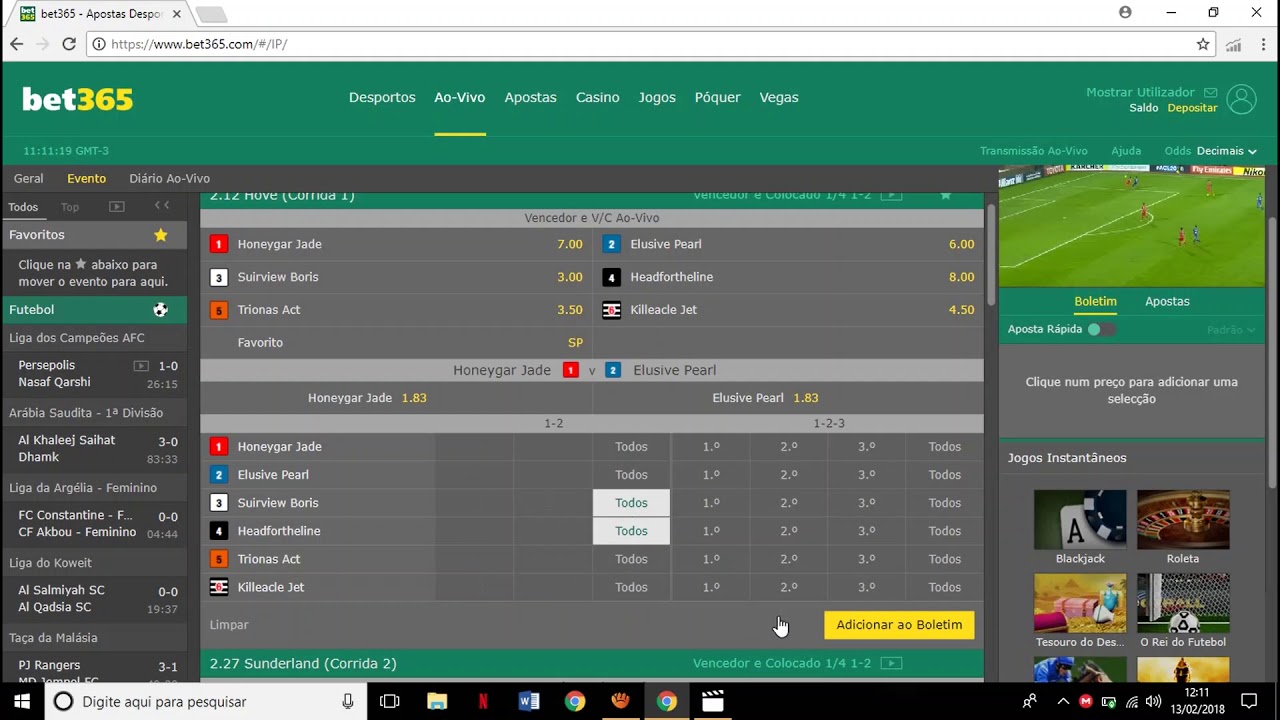The height and width of the screenshot is (720, 1280).
Task: Open the Al Khaleej Saihat v Dhamk match
Action: [x=93, y=449]
